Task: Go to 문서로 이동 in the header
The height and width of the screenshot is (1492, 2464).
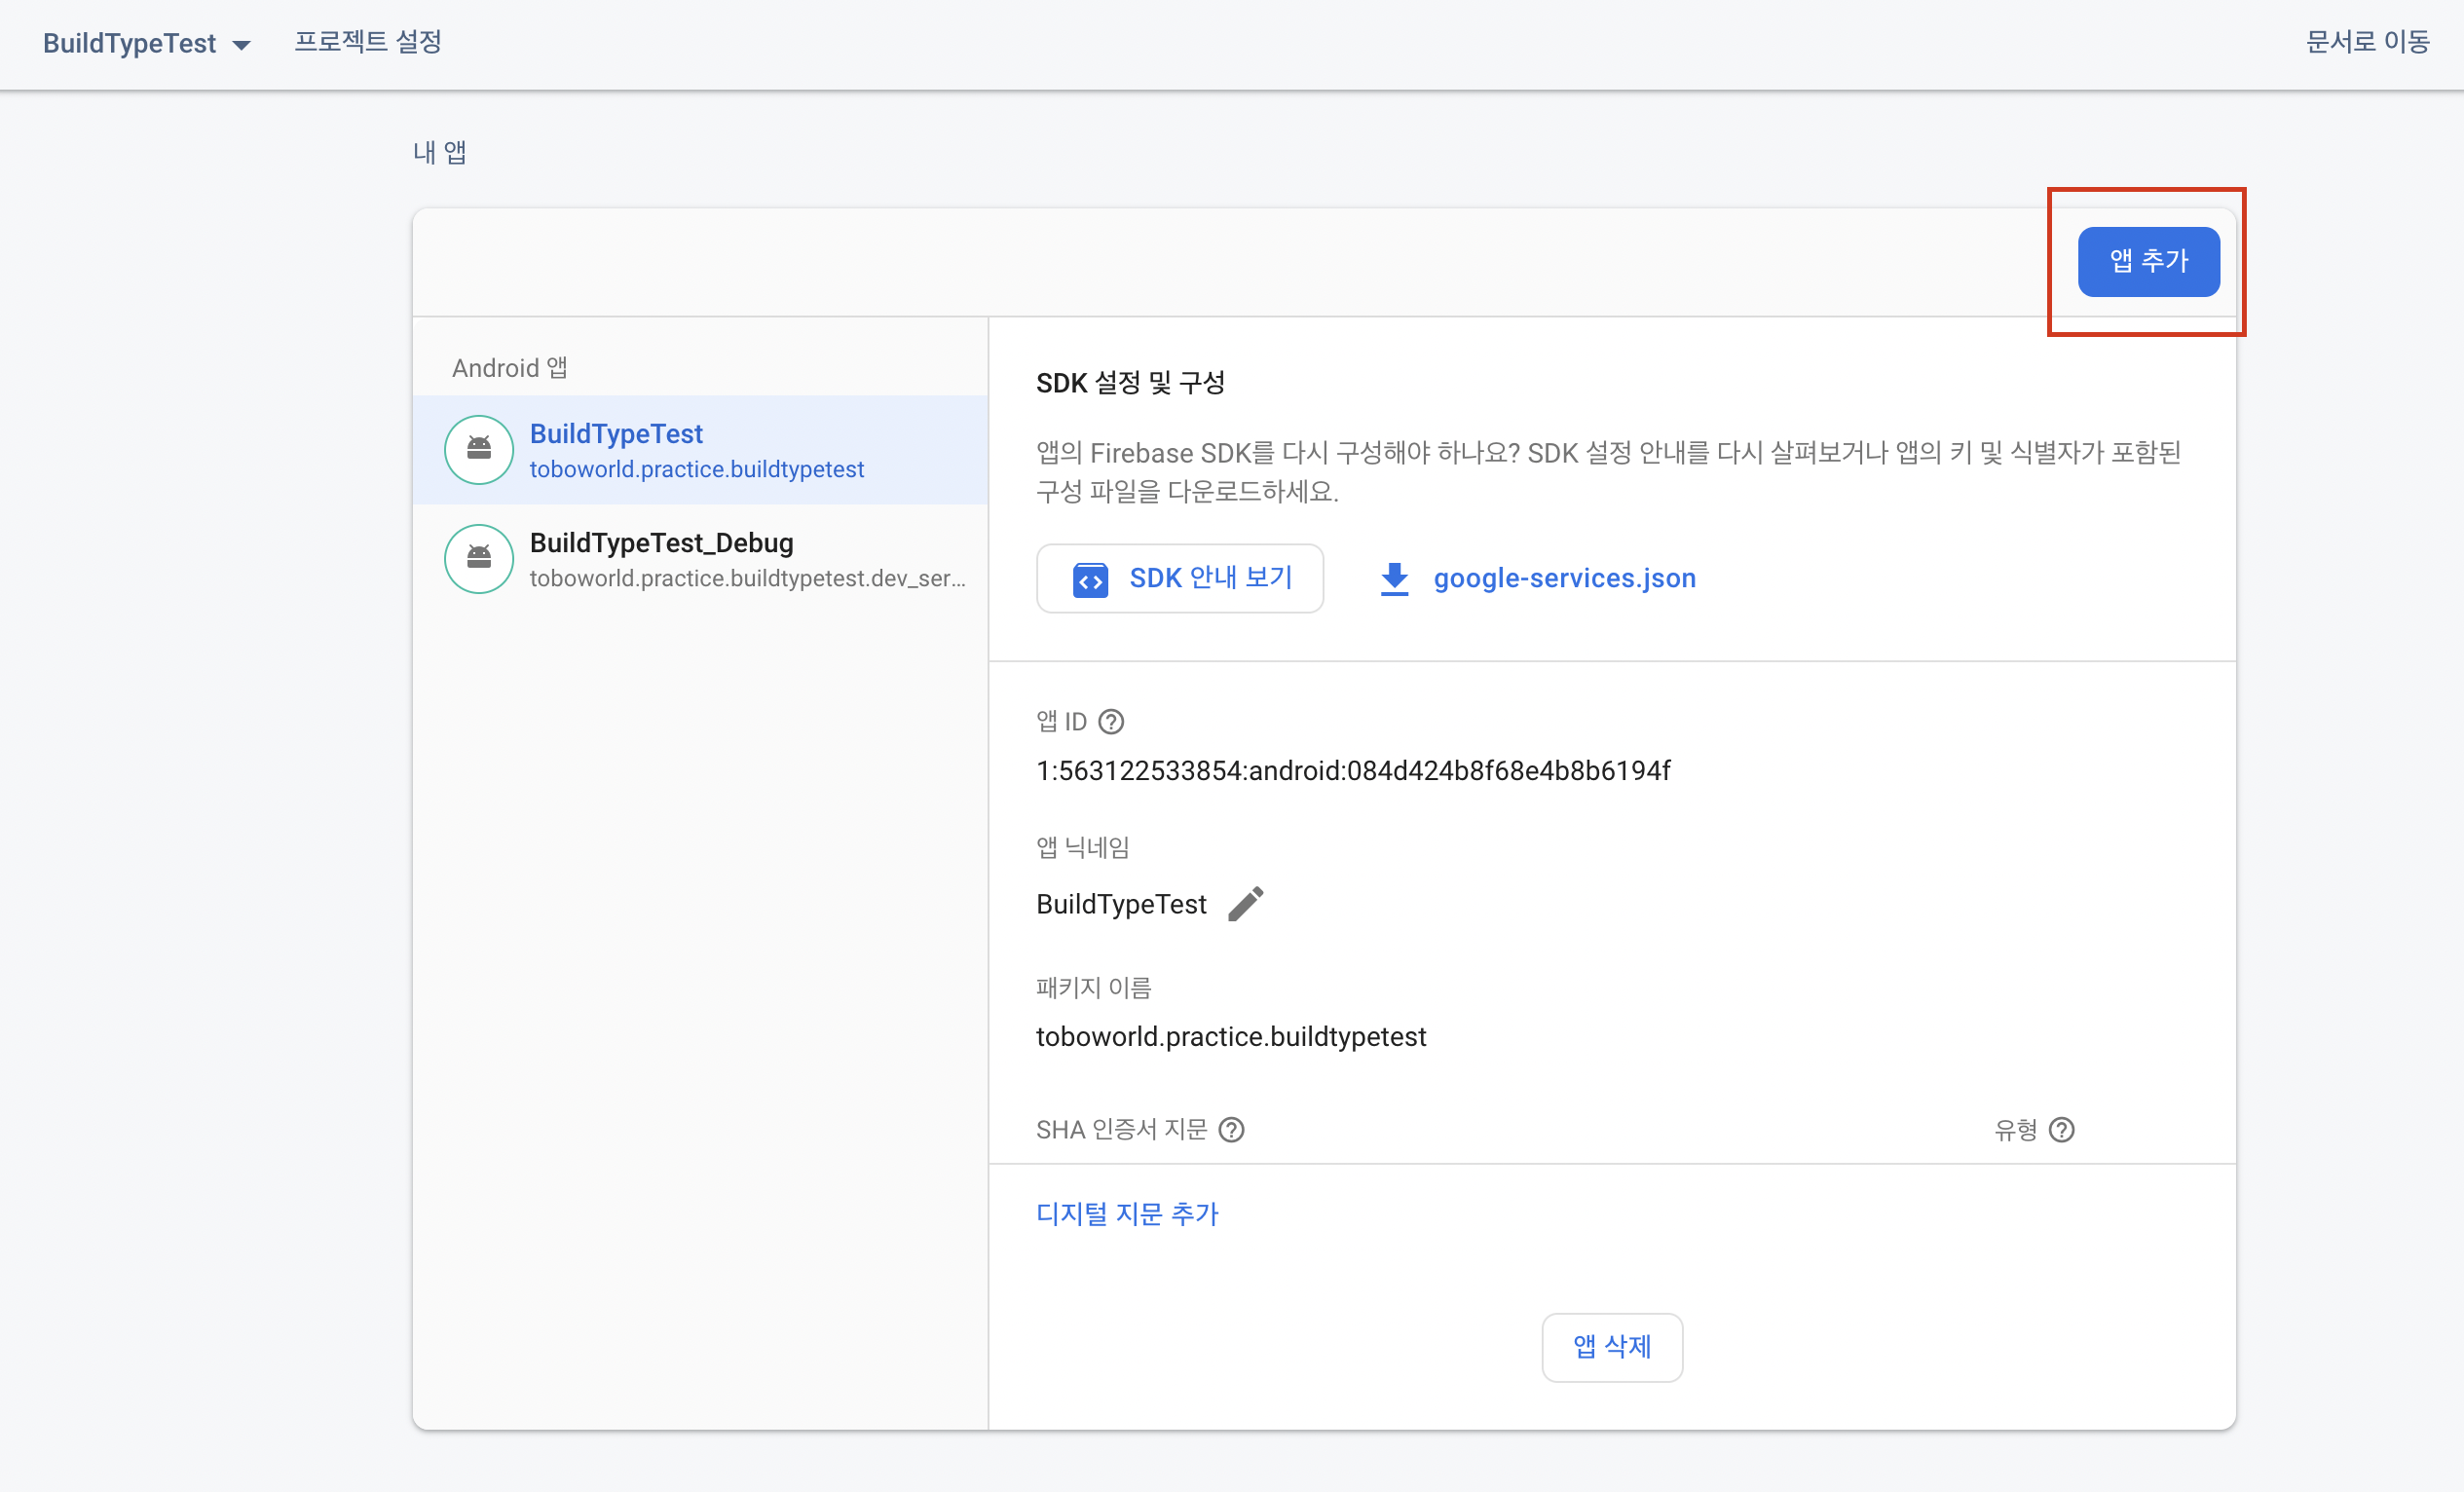Action: [x=2367, y=42]
